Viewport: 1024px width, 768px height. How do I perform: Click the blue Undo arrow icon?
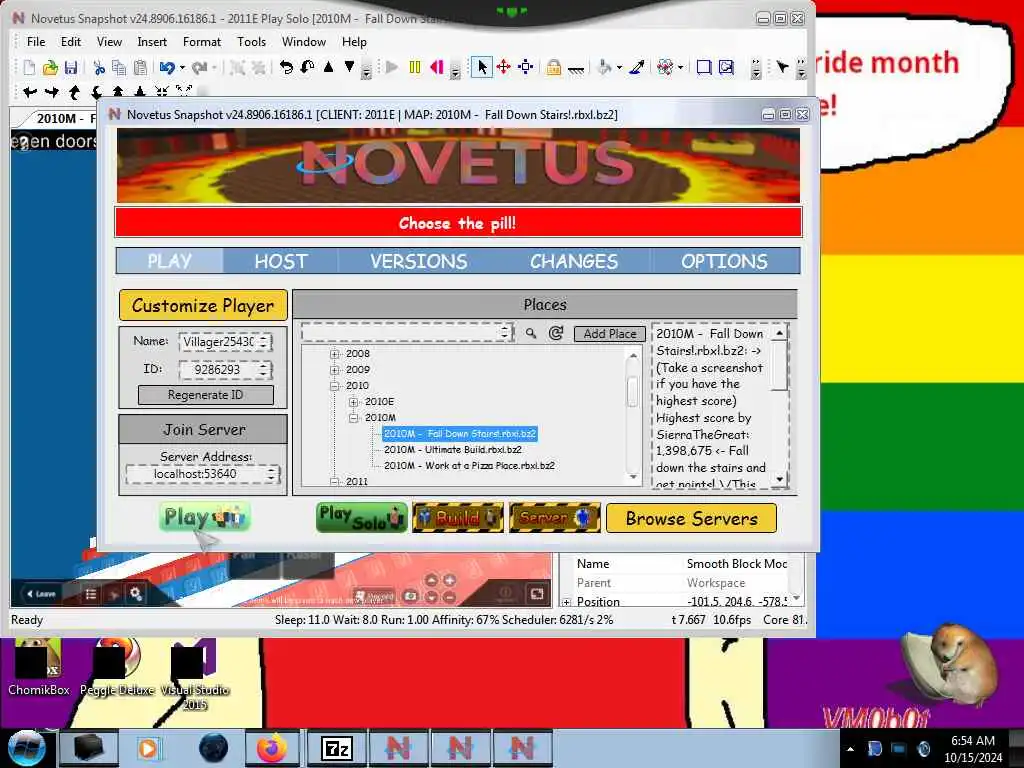pyautogui.click(x=167, y=67)
